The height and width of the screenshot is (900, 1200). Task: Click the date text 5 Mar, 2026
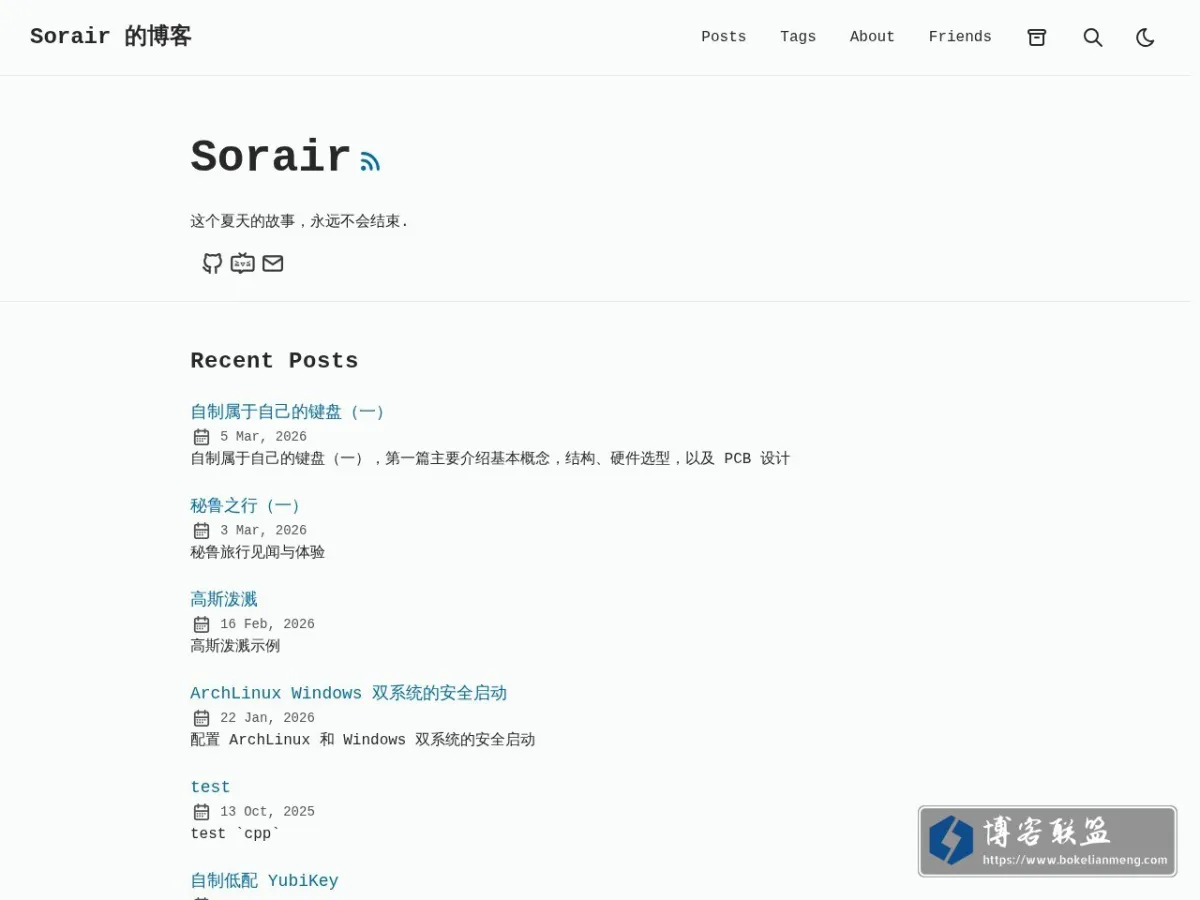point(264,437)
